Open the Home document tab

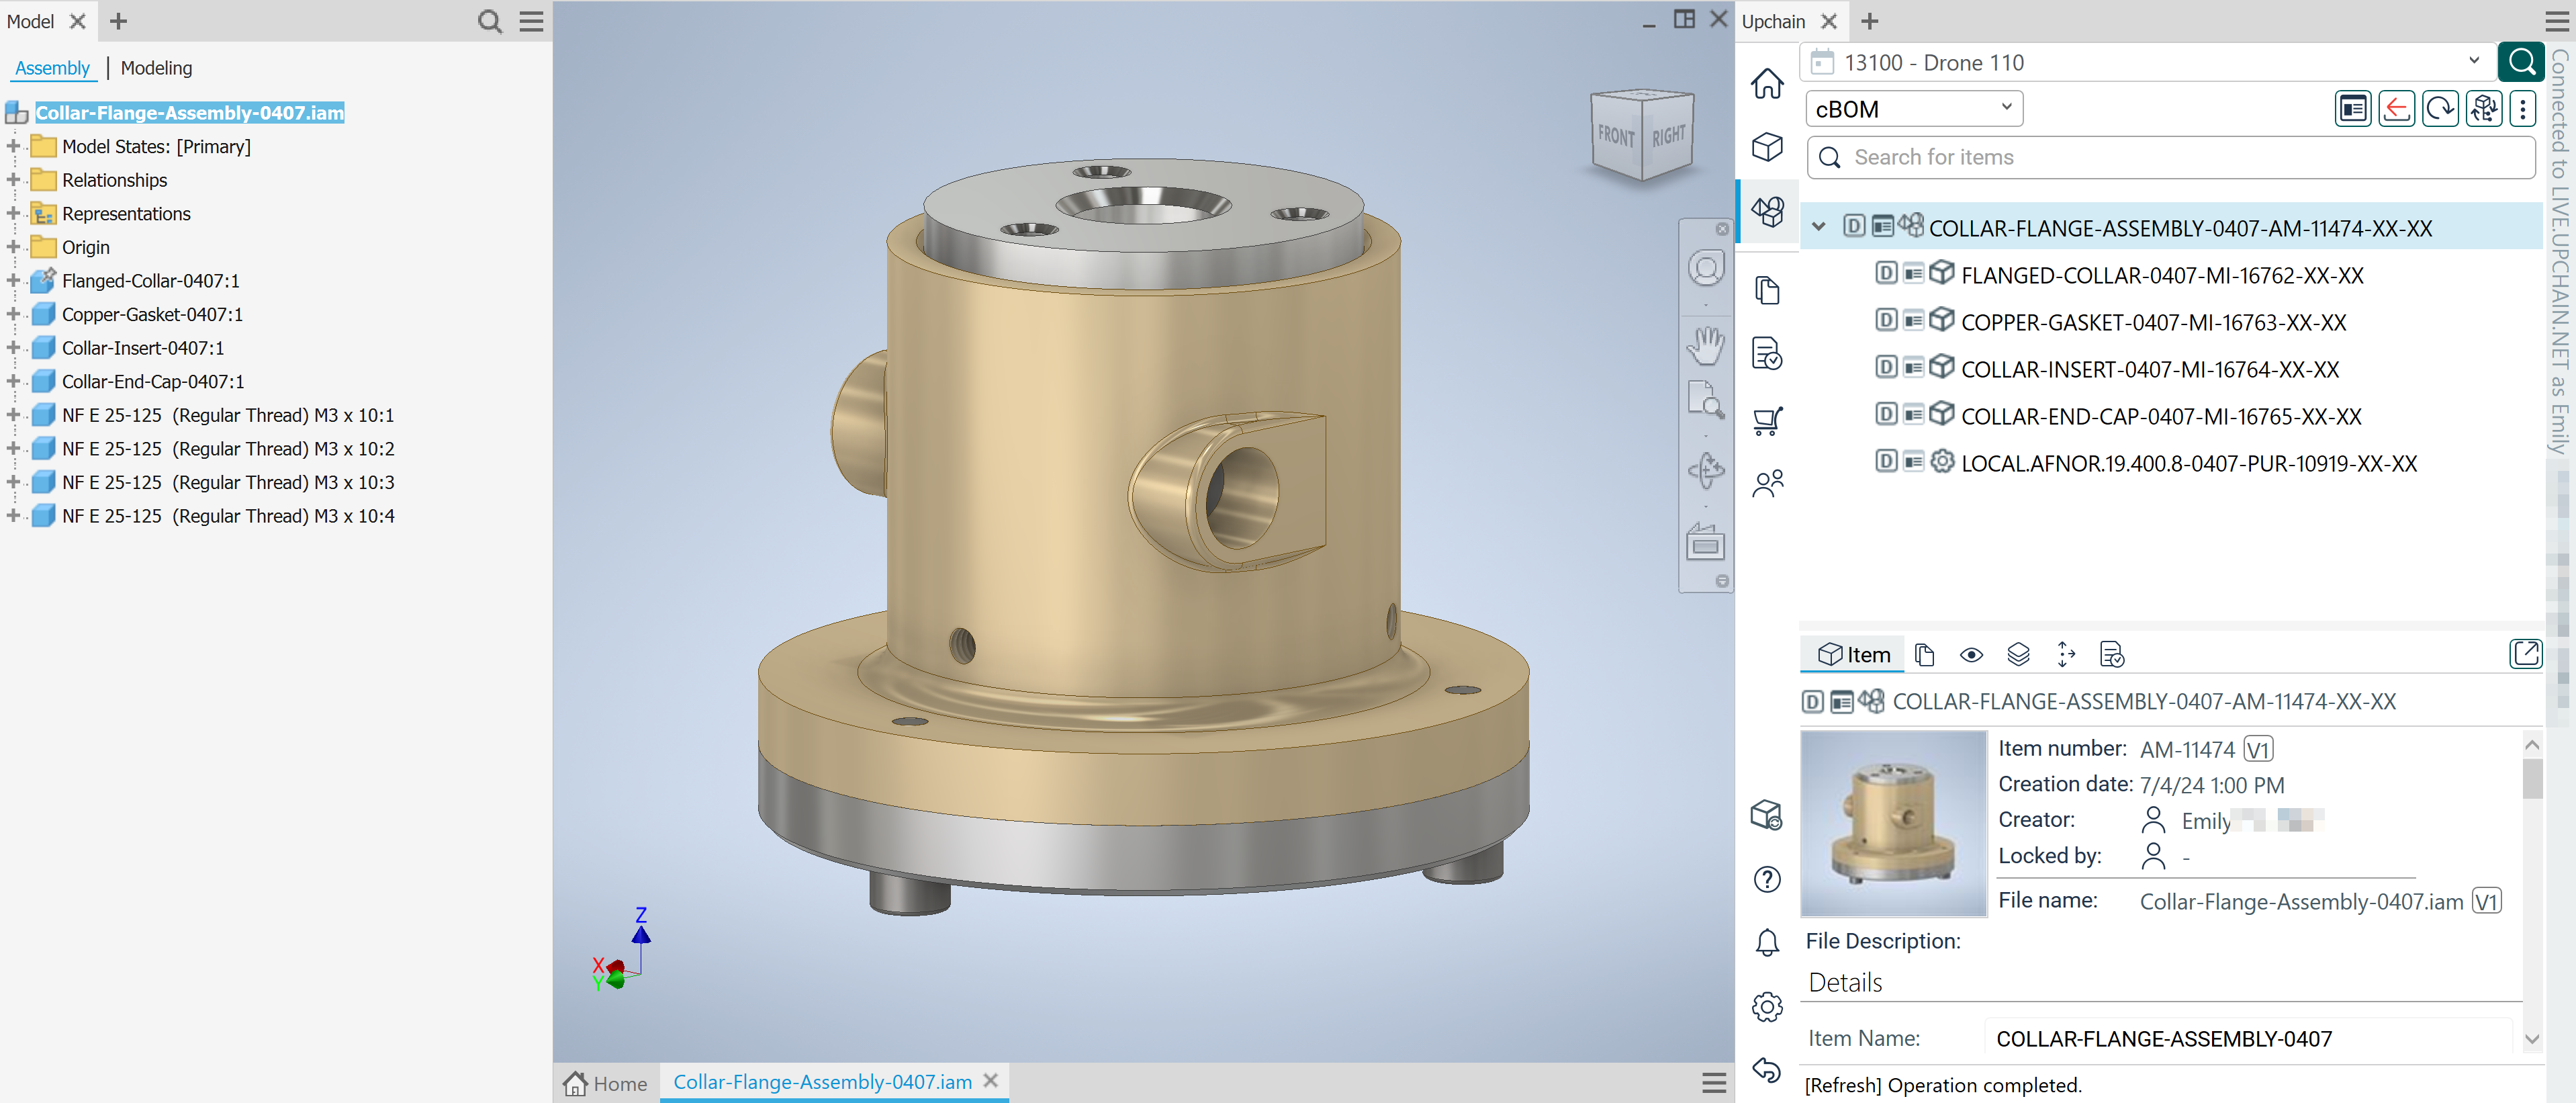point(605,1083)
